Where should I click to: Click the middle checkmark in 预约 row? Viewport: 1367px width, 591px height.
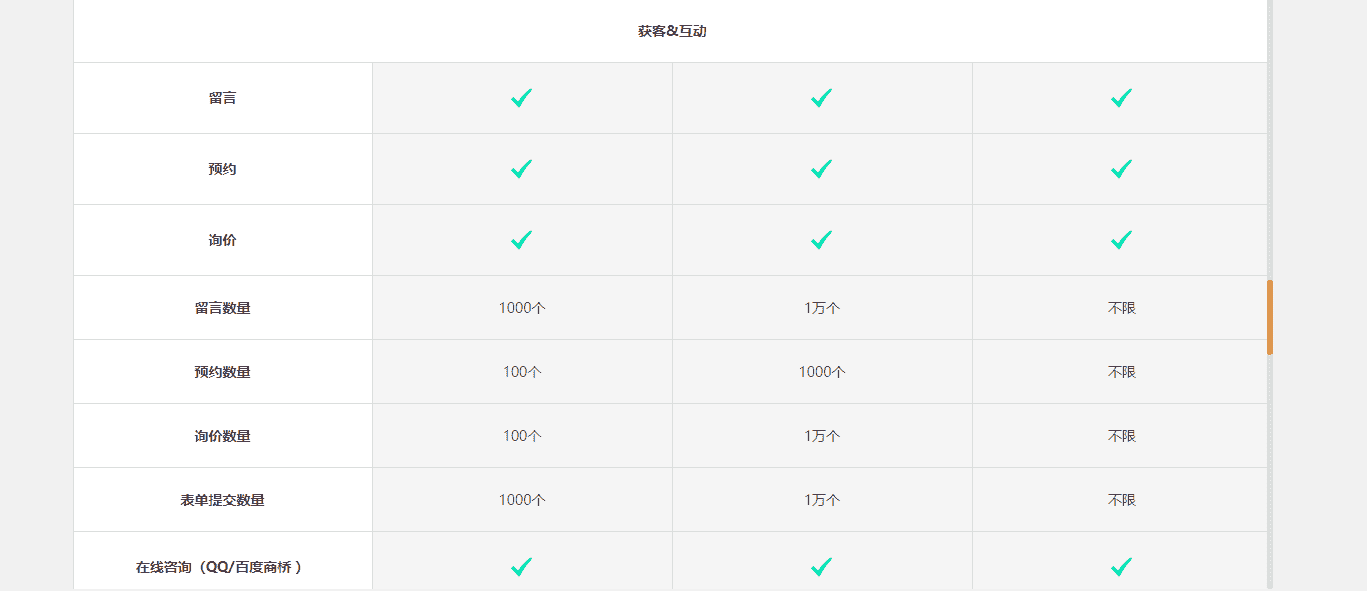pyautogui.click(x=822, y=169)
